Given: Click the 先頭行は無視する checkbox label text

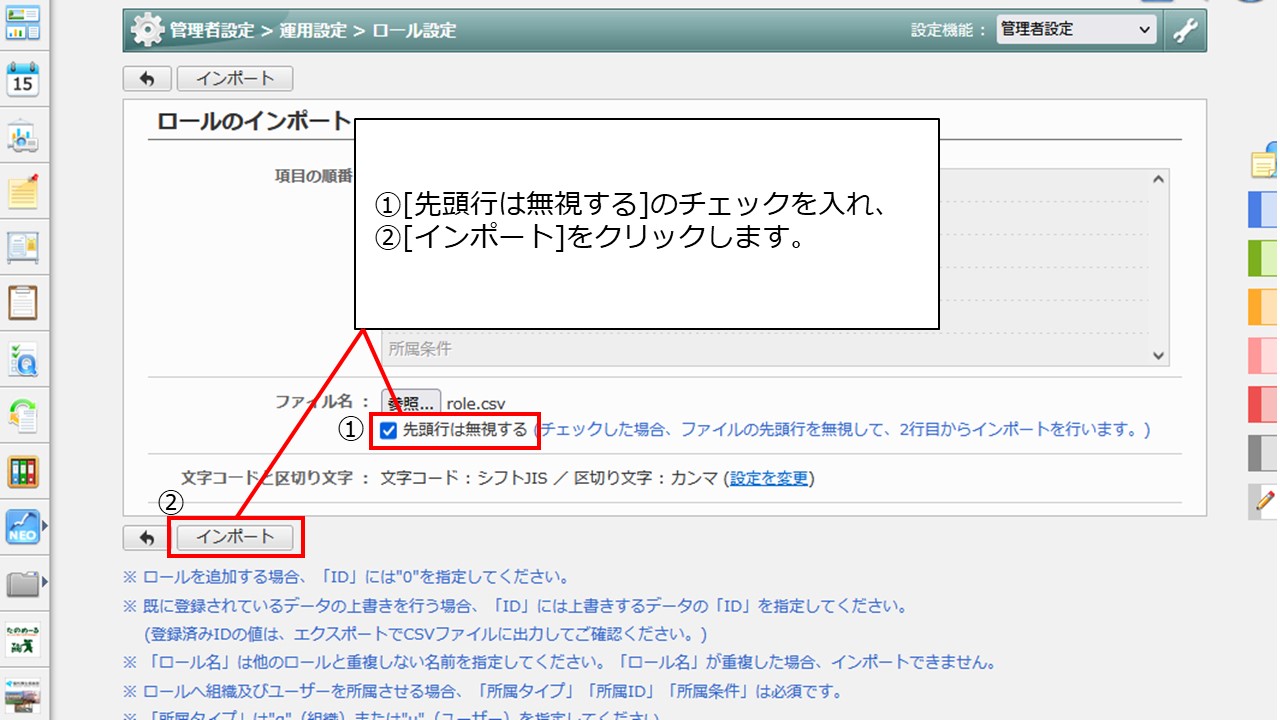Looking at the screenshot, I should click(x=464, y=430).
